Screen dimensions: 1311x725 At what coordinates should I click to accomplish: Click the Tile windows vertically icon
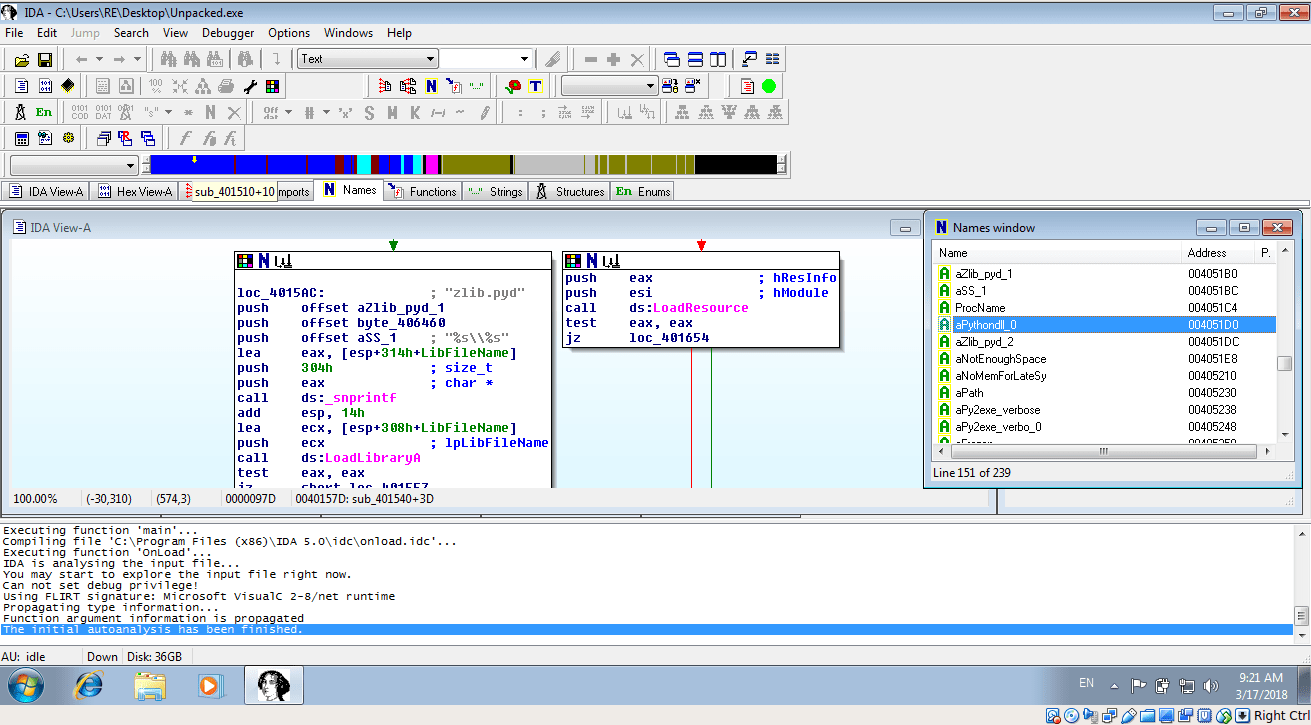click(x=718, y=60)
